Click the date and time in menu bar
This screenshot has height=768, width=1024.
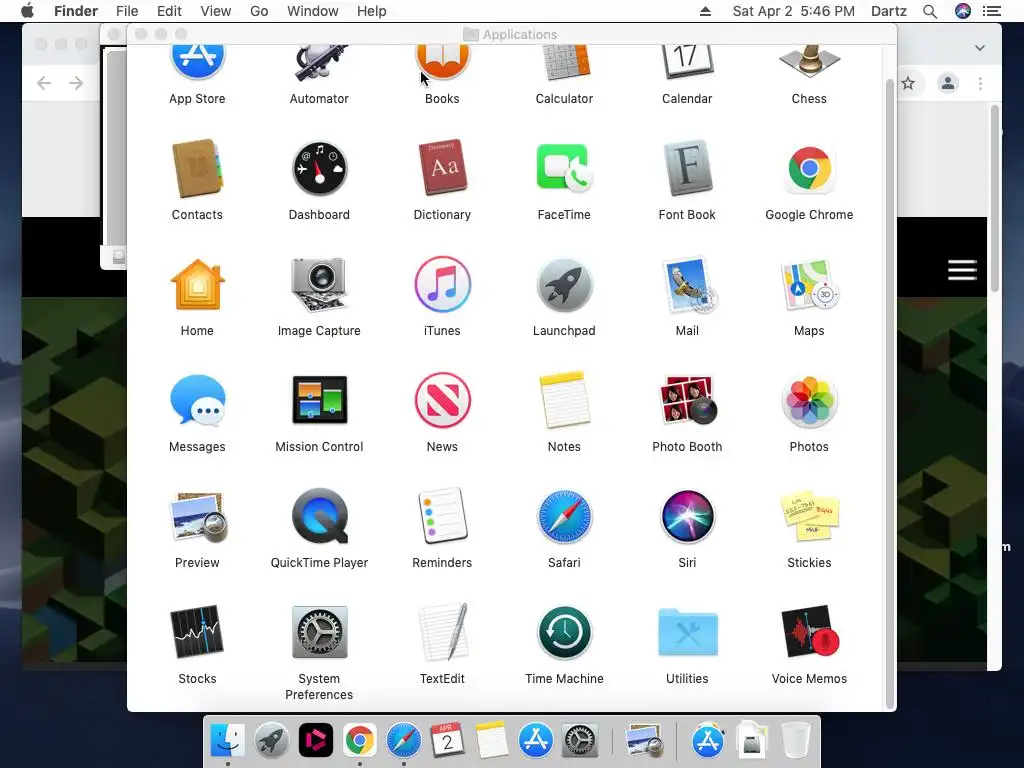tap(793, 11)
